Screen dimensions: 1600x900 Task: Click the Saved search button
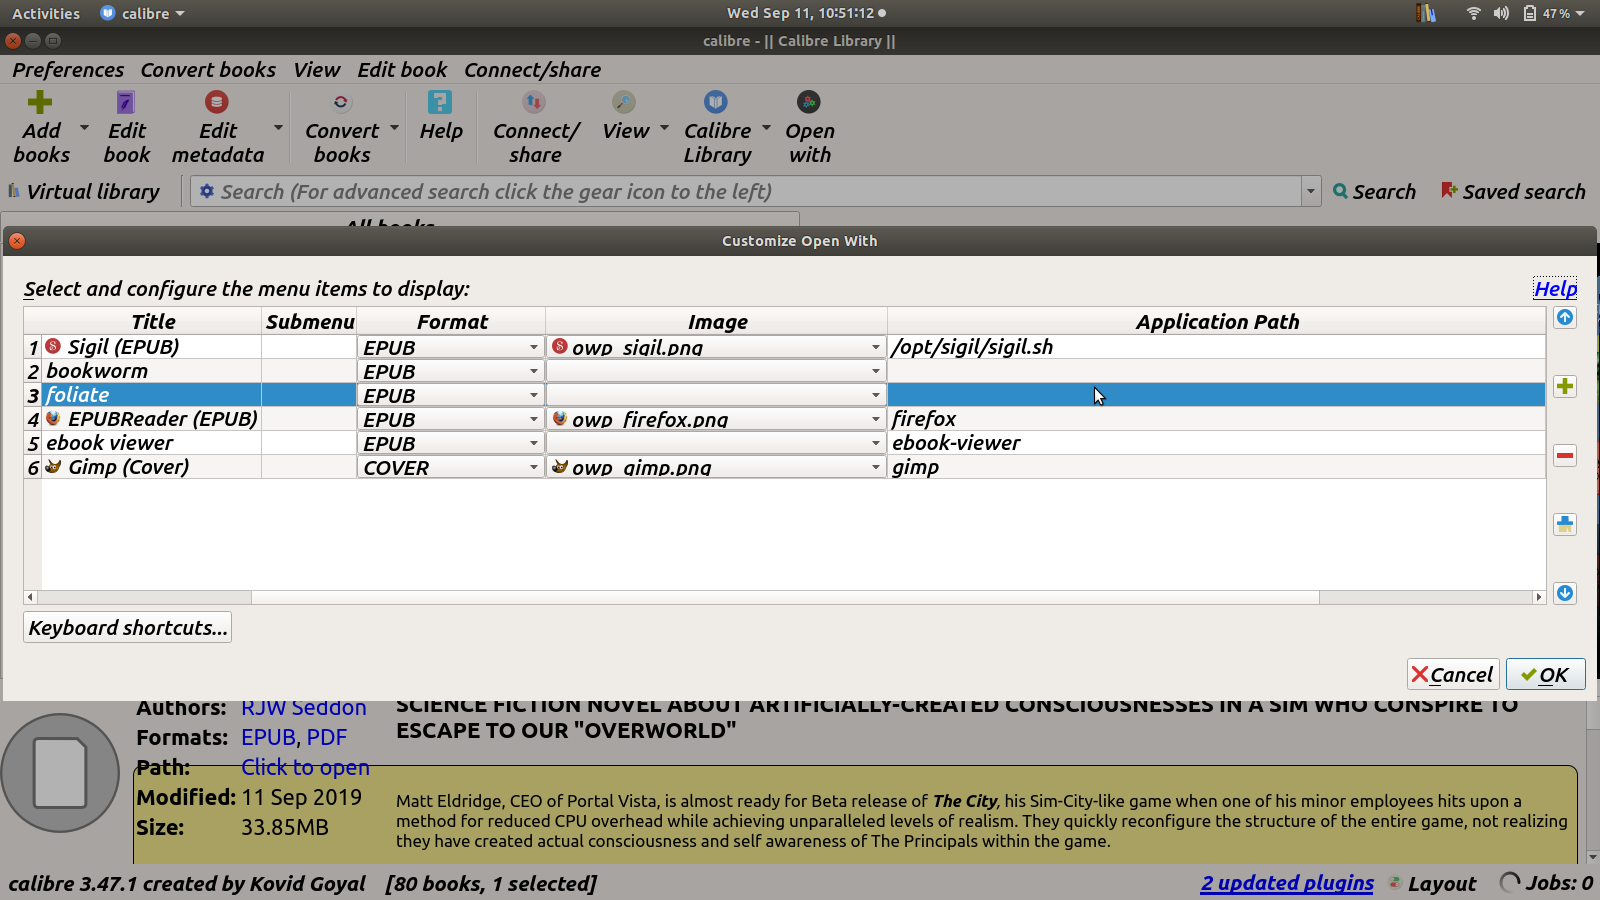click(1513, 191)
